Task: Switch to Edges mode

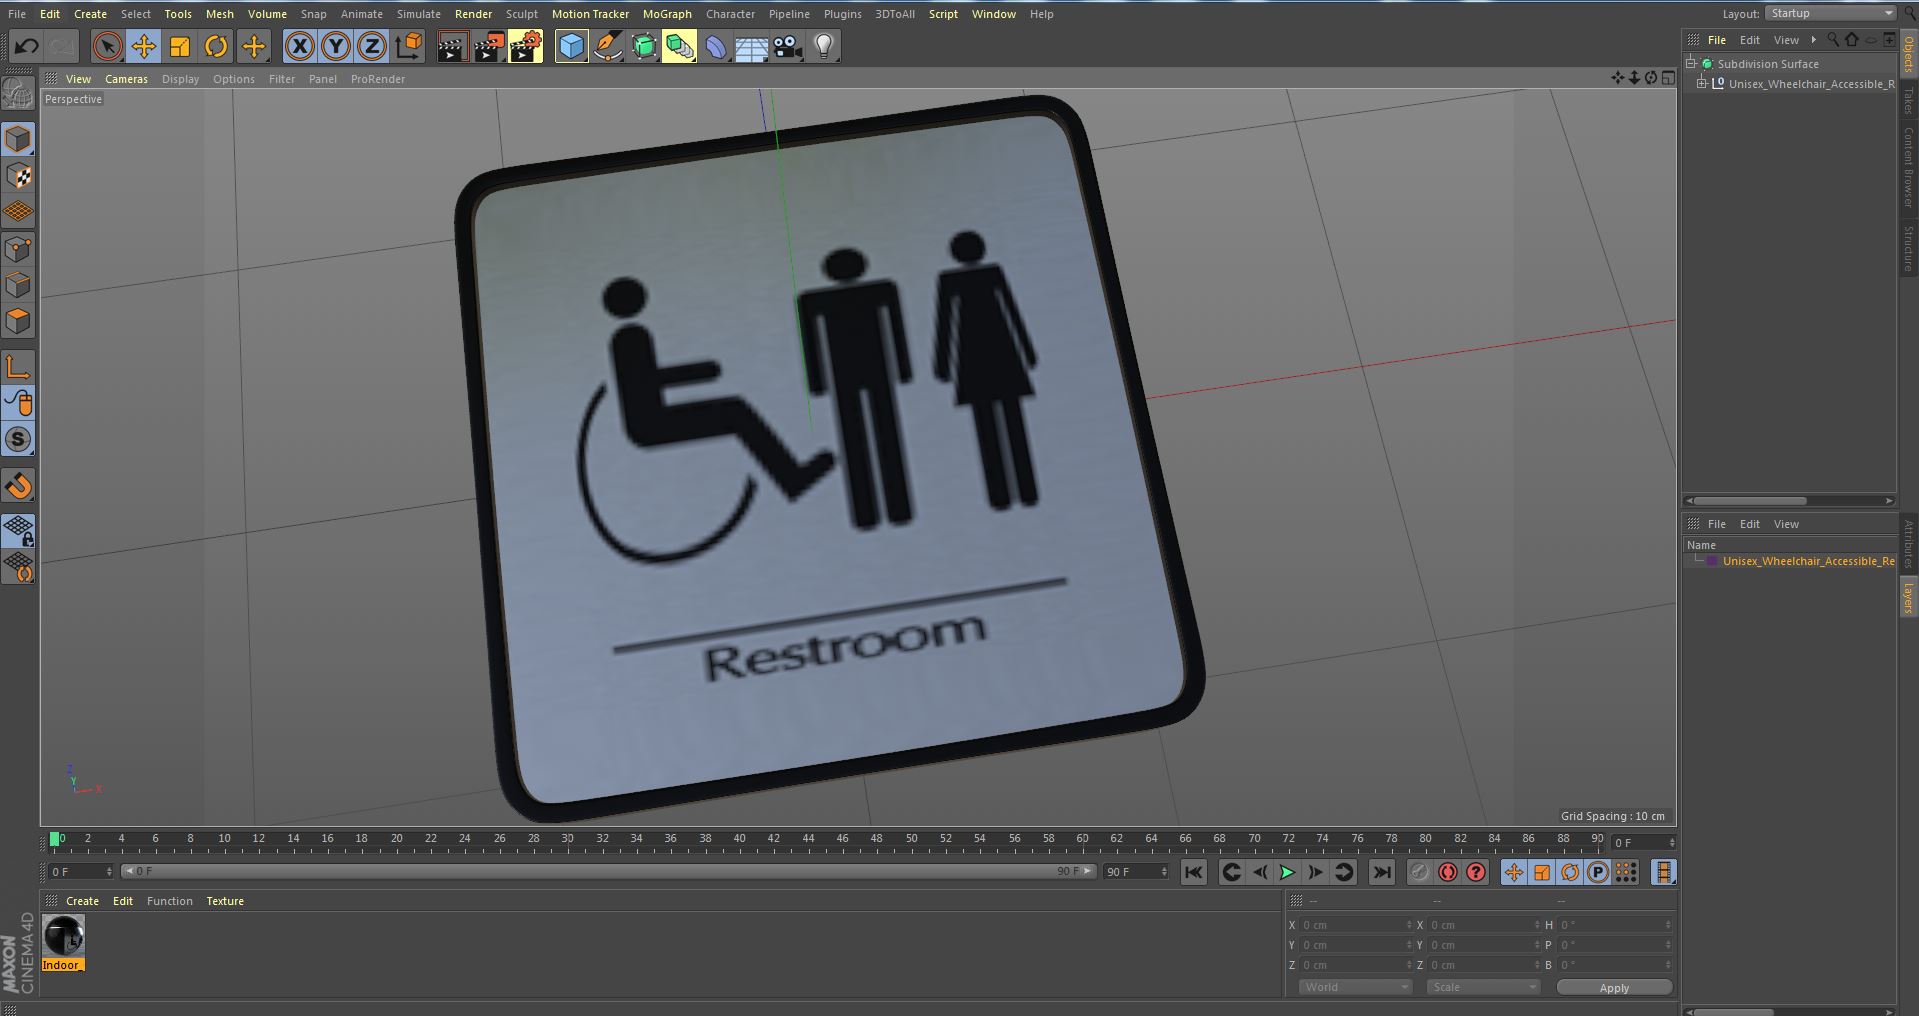Action: coord(18,285)
